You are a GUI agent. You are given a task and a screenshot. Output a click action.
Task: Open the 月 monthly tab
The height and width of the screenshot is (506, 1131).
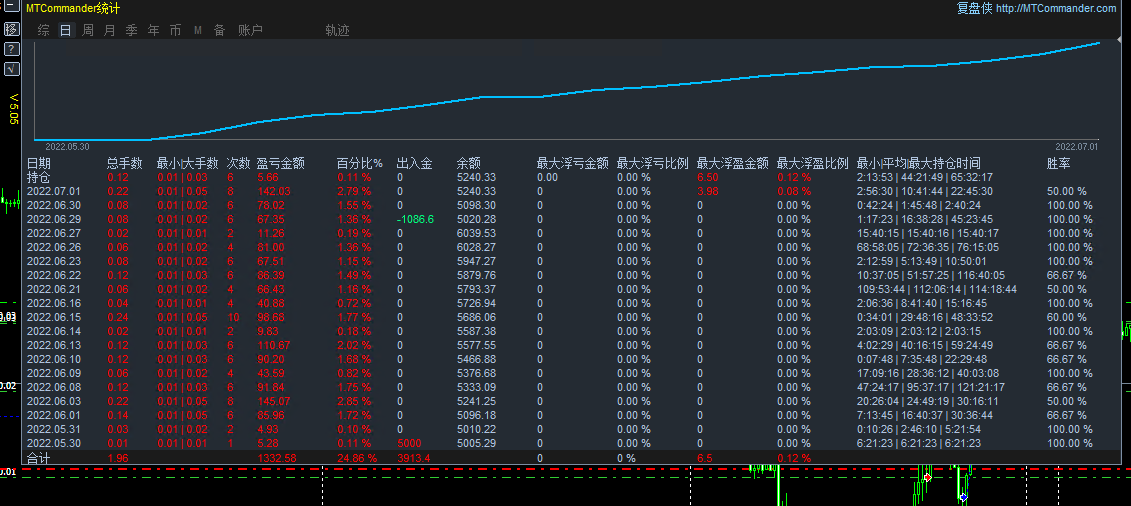pyautogui.click(x=110, y=30)
